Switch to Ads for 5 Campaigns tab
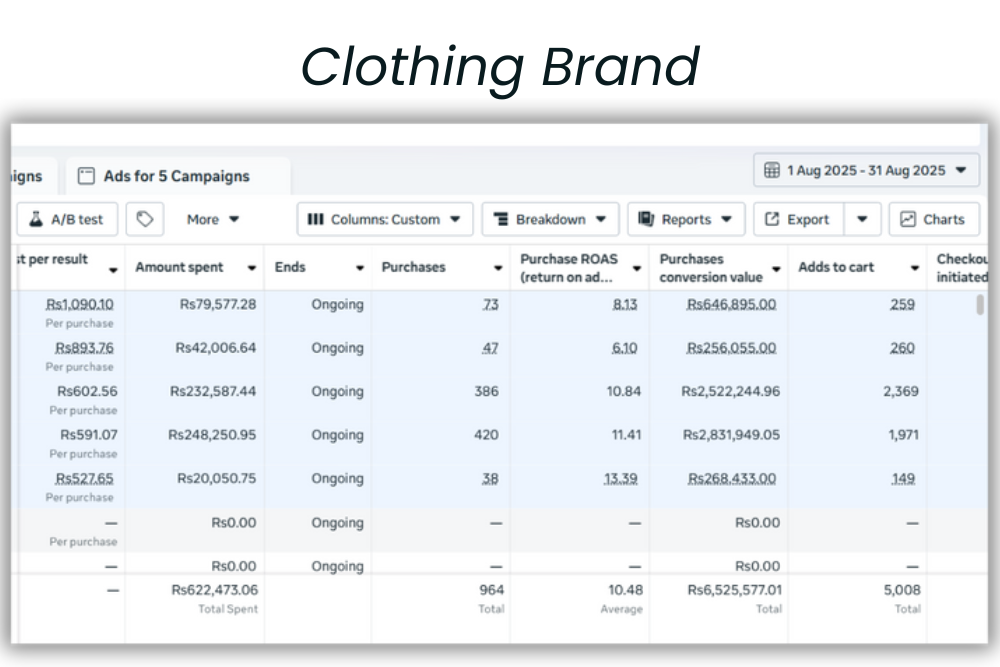Viewport: 1000px width, 667px height. pyautogui.click(x=177, y=176)
